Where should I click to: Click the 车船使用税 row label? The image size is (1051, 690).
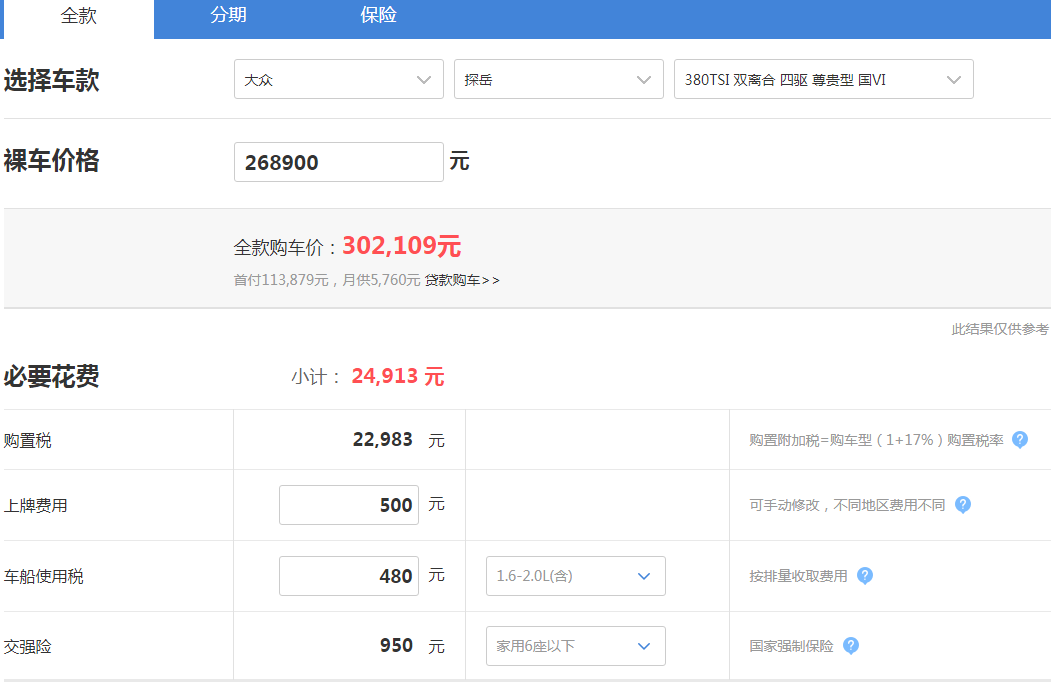click(x=44, y=577)
